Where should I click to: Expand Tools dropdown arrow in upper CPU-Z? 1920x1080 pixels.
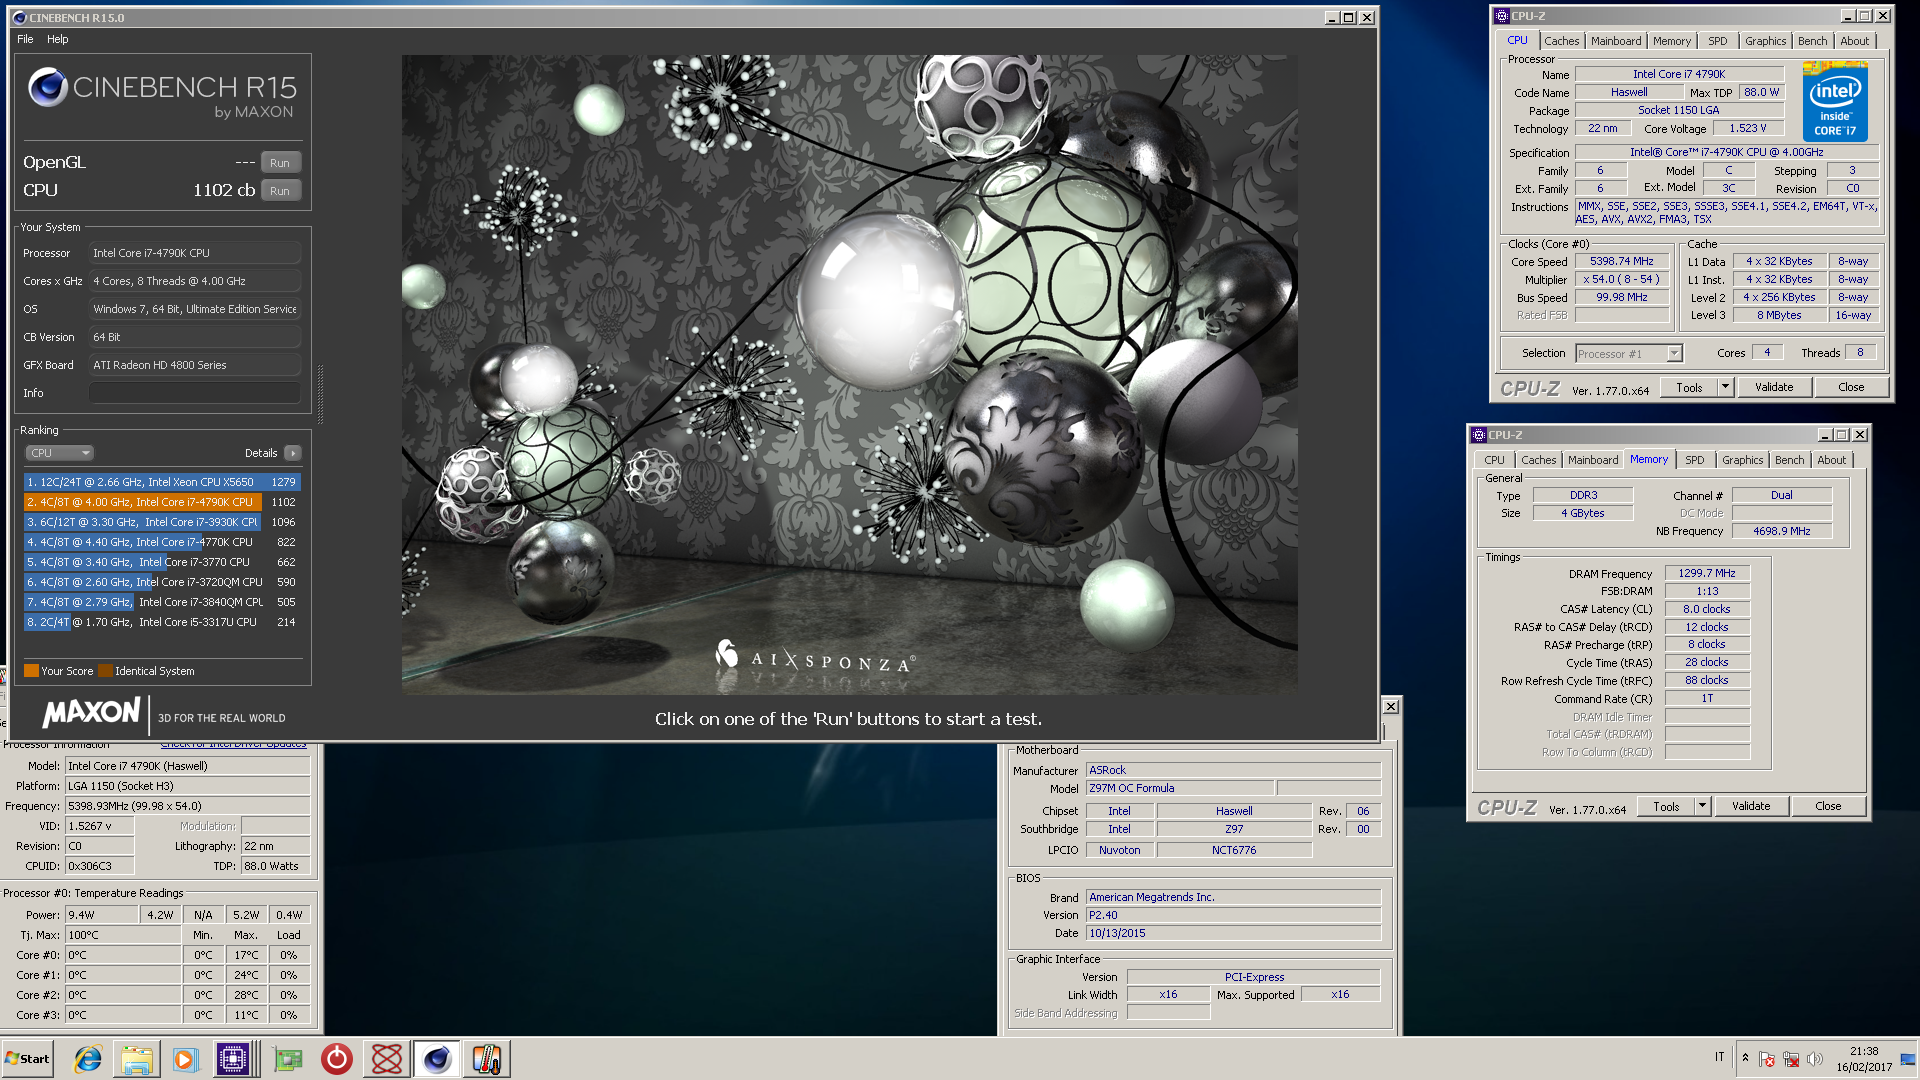(1725, 388)
